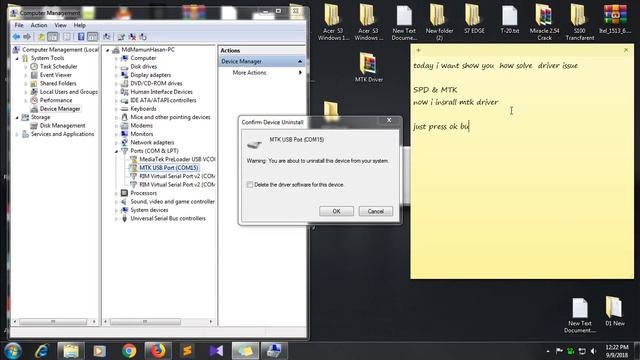Select MTK USB Port (COM15) device
Viewport: 640px width, 360px height.
tap(168, 168)
